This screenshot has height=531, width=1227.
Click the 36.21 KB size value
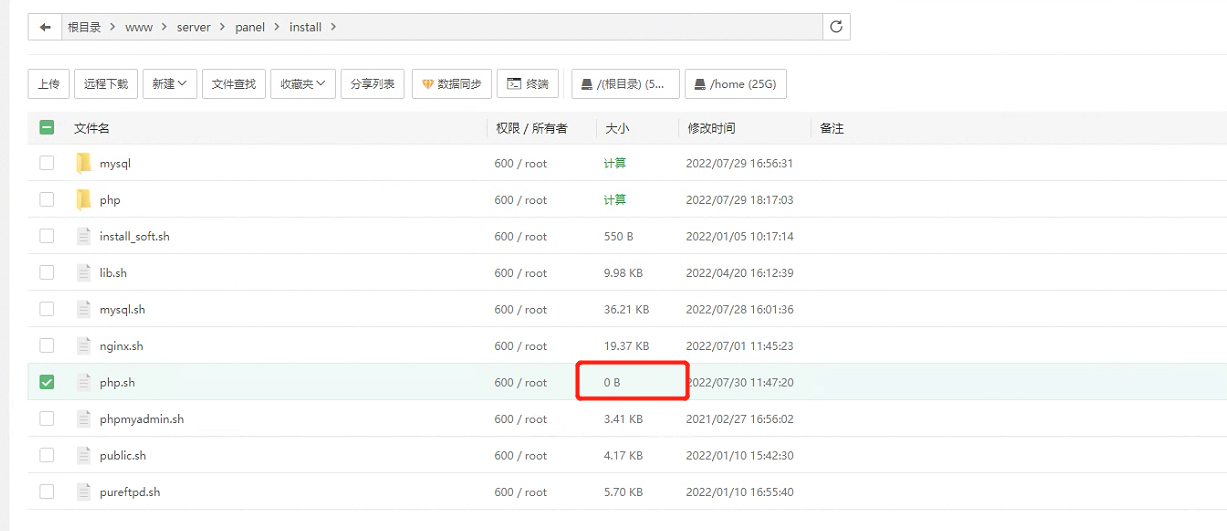[626, 310]
